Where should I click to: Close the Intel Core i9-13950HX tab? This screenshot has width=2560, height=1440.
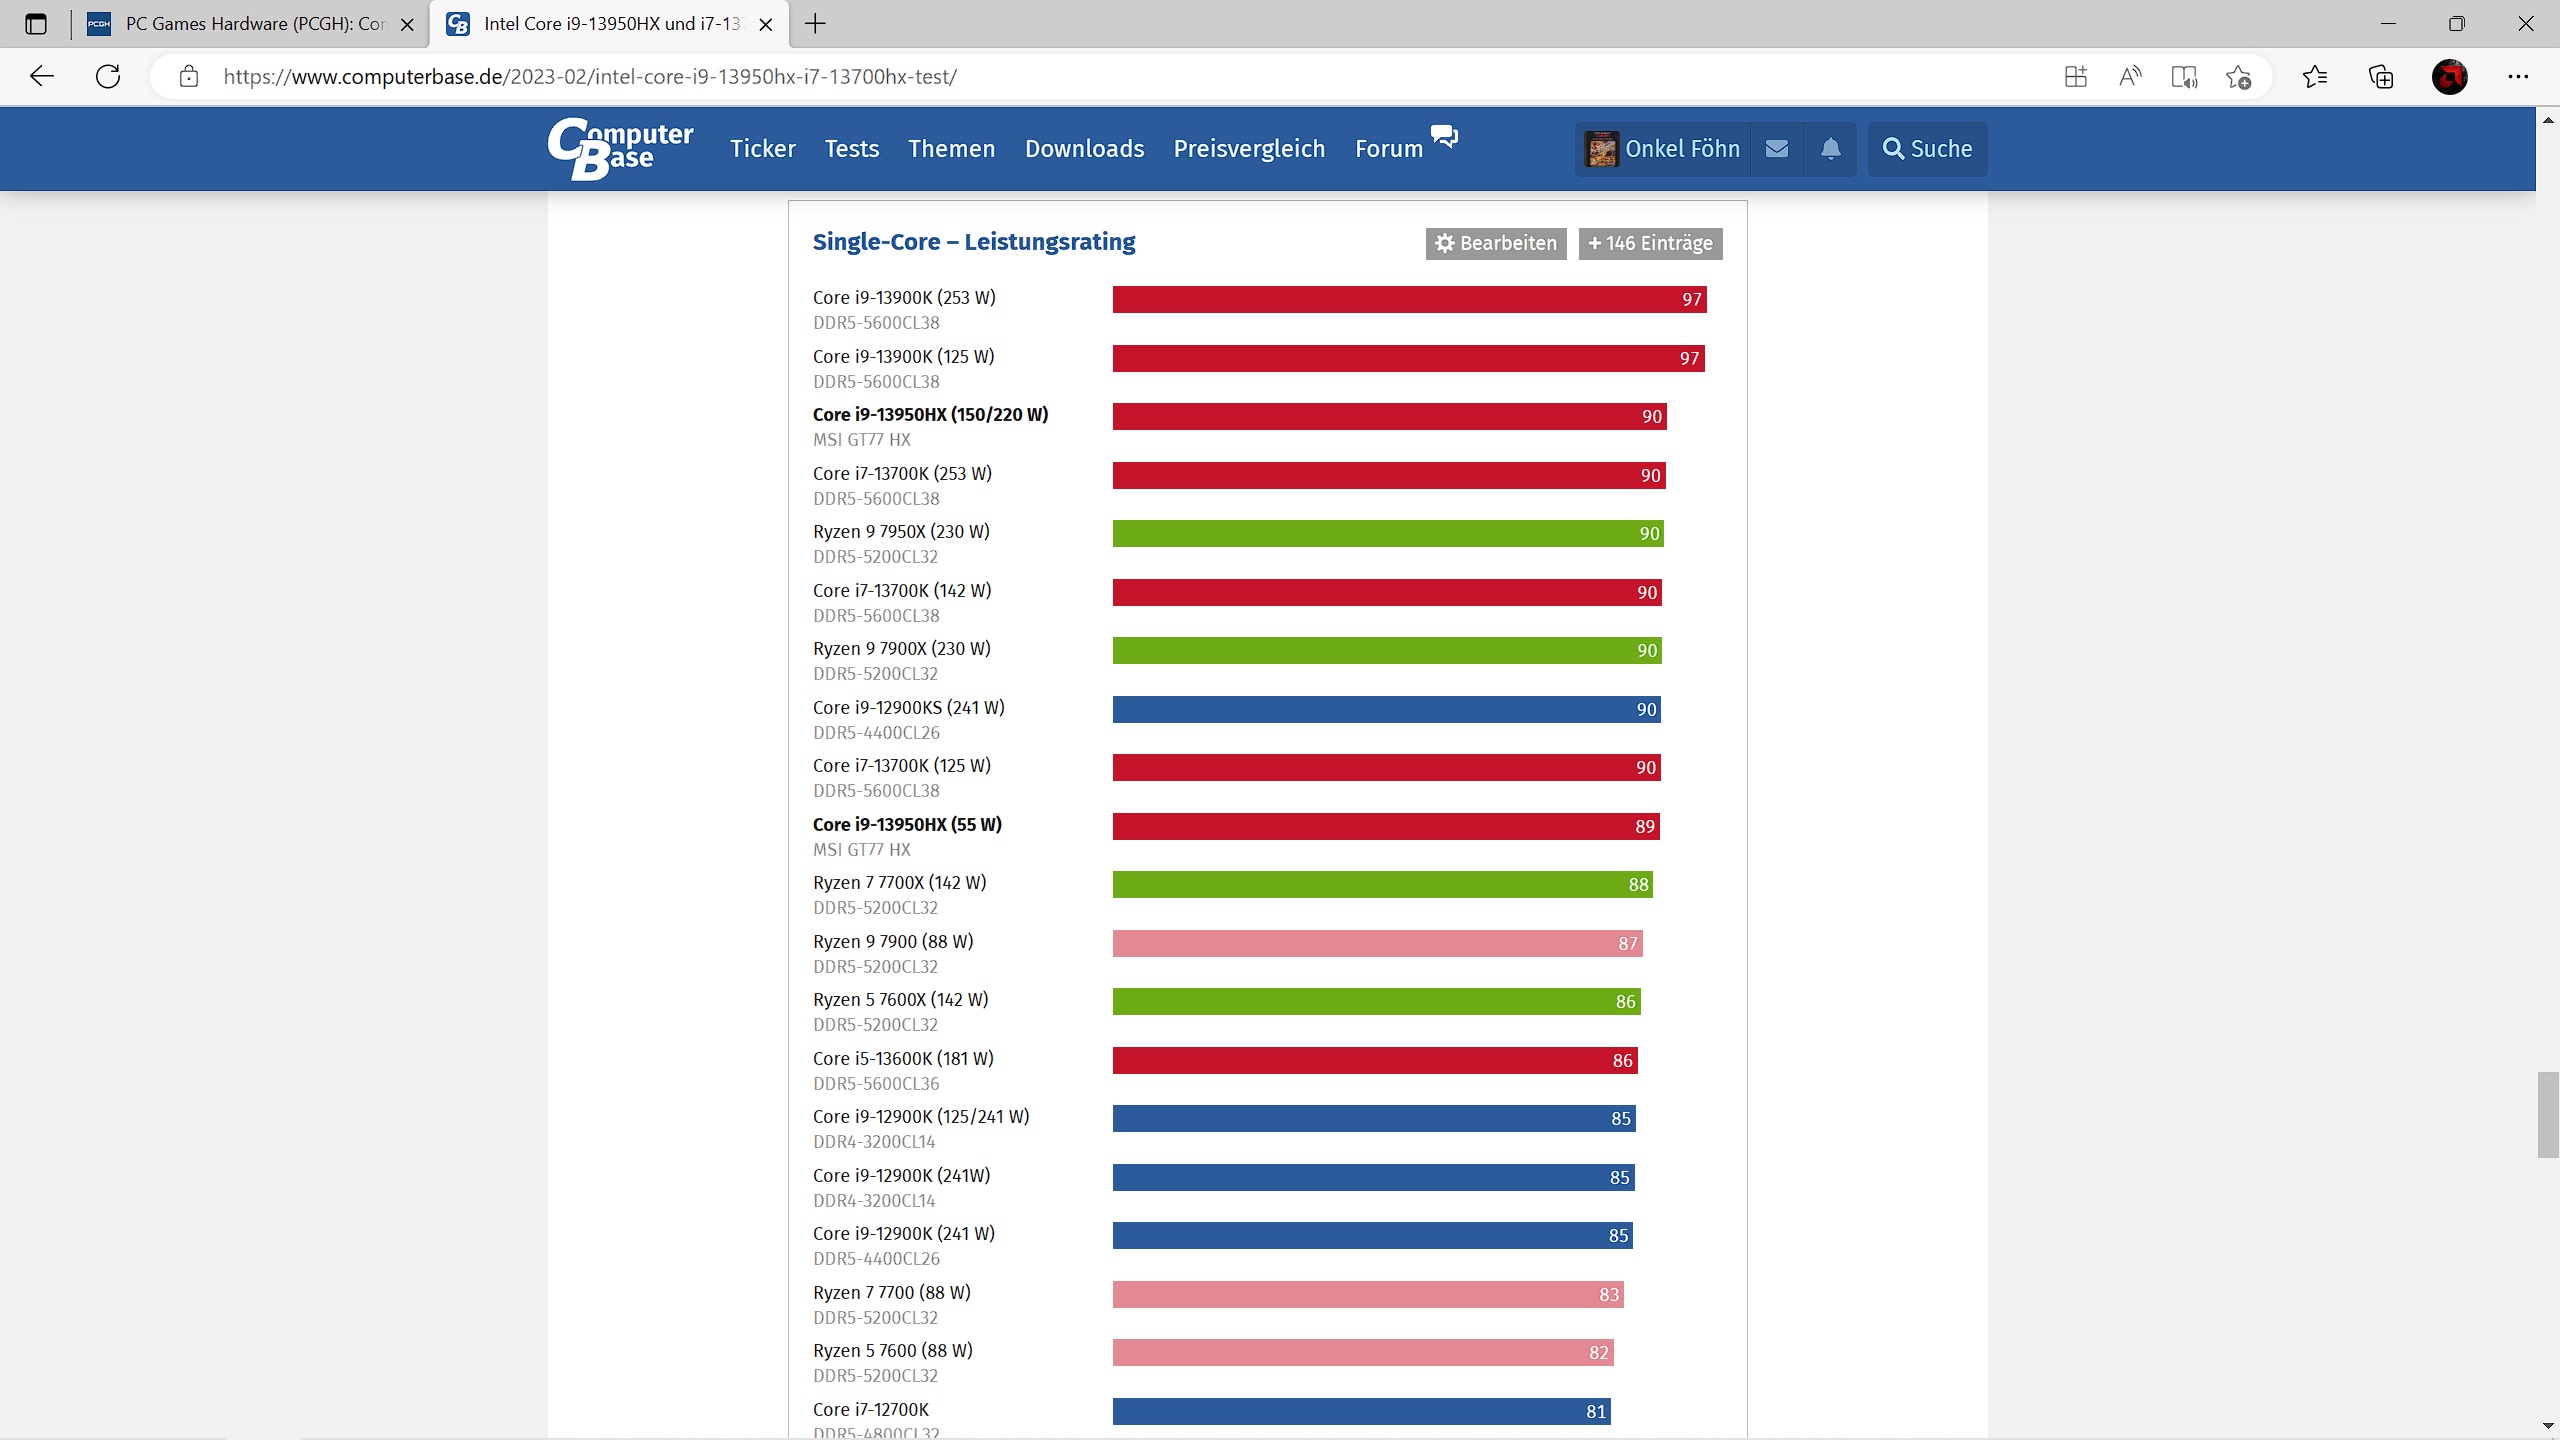(766, 25)
